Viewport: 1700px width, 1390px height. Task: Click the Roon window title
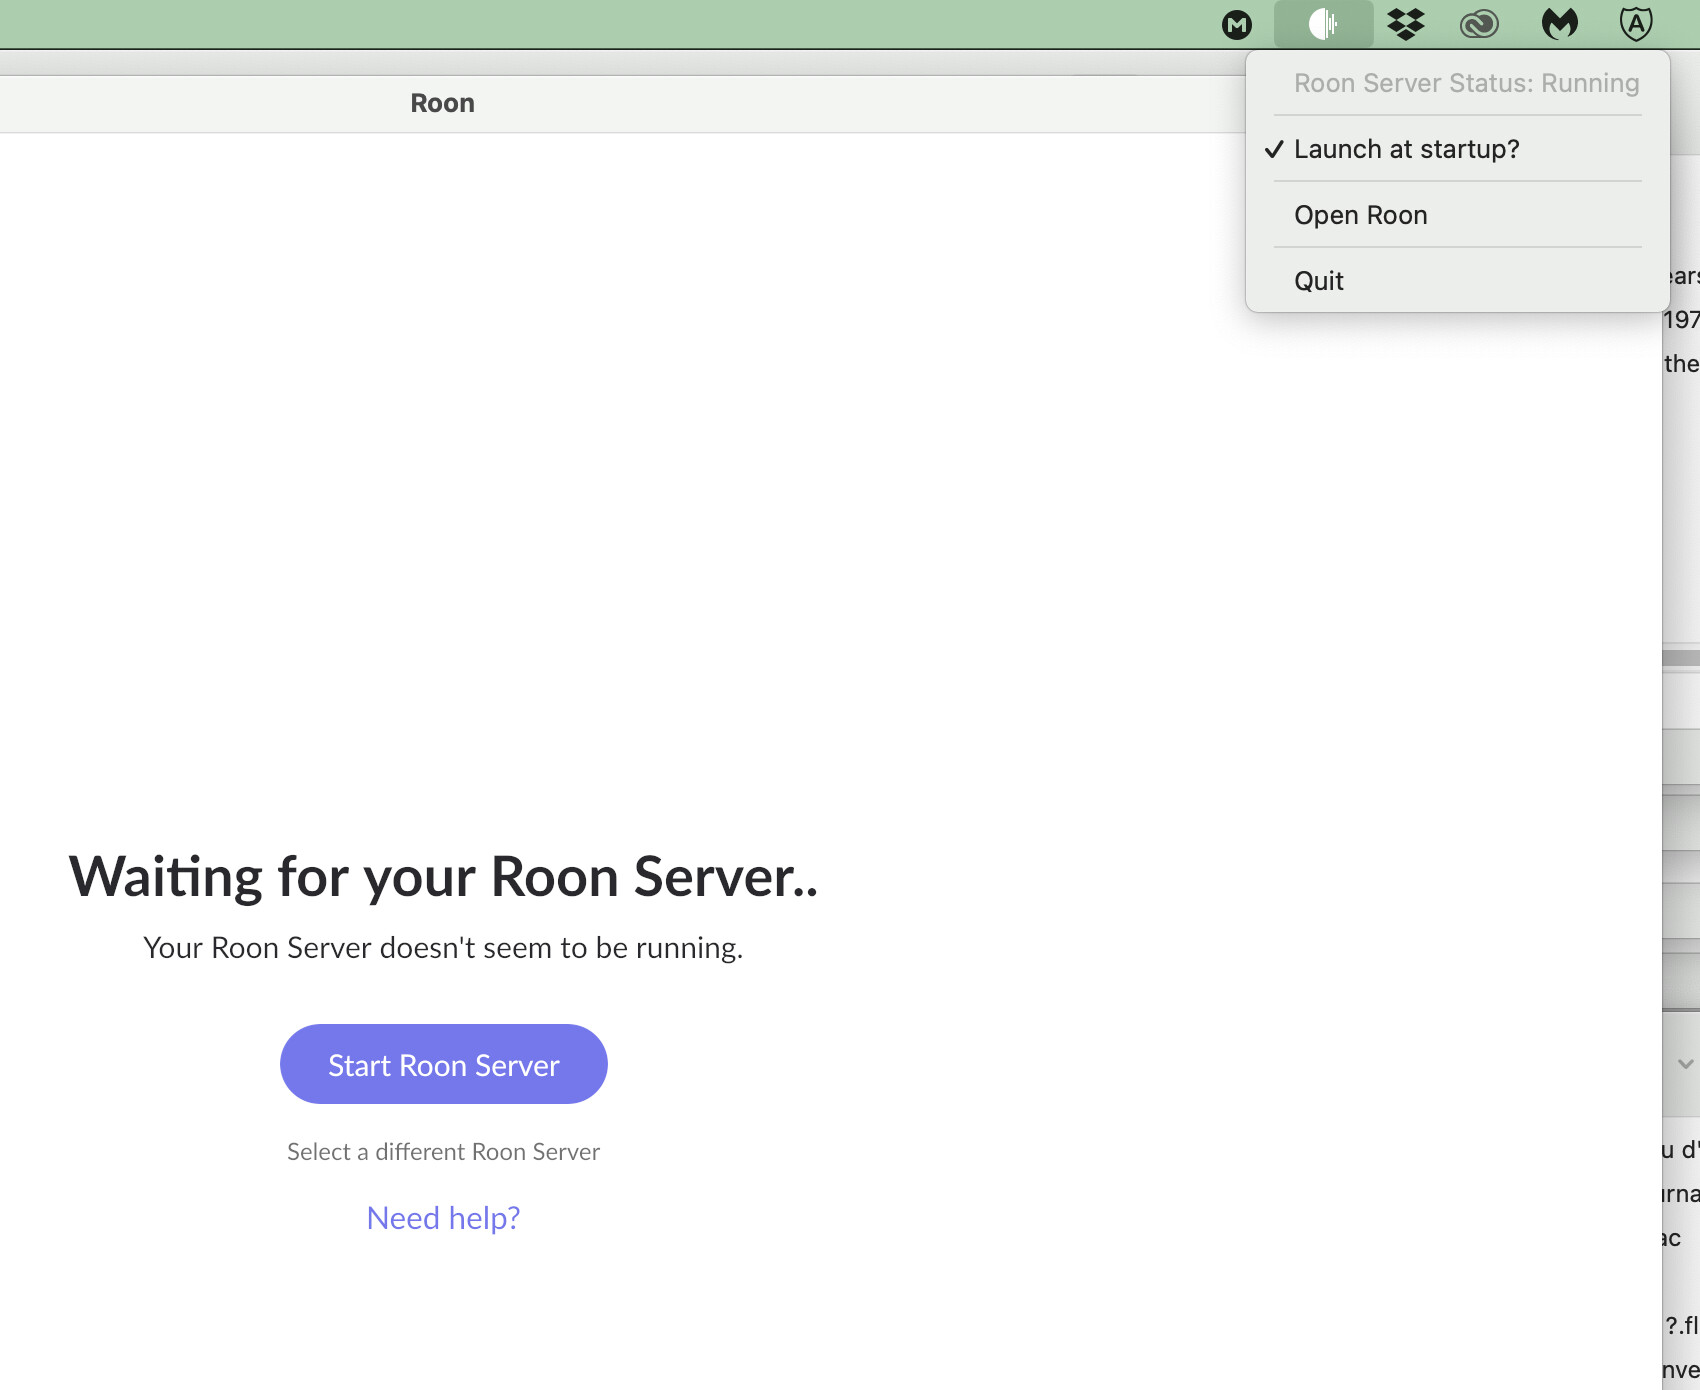442,102
